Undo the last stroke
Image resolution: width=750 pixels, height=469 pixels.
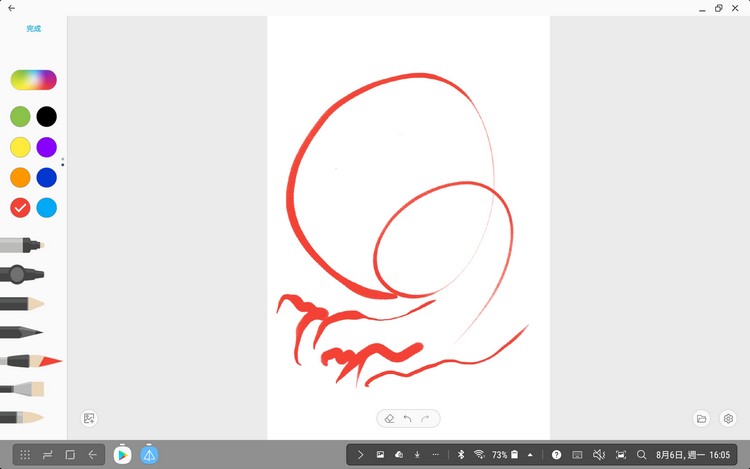(x=408, y=419)
